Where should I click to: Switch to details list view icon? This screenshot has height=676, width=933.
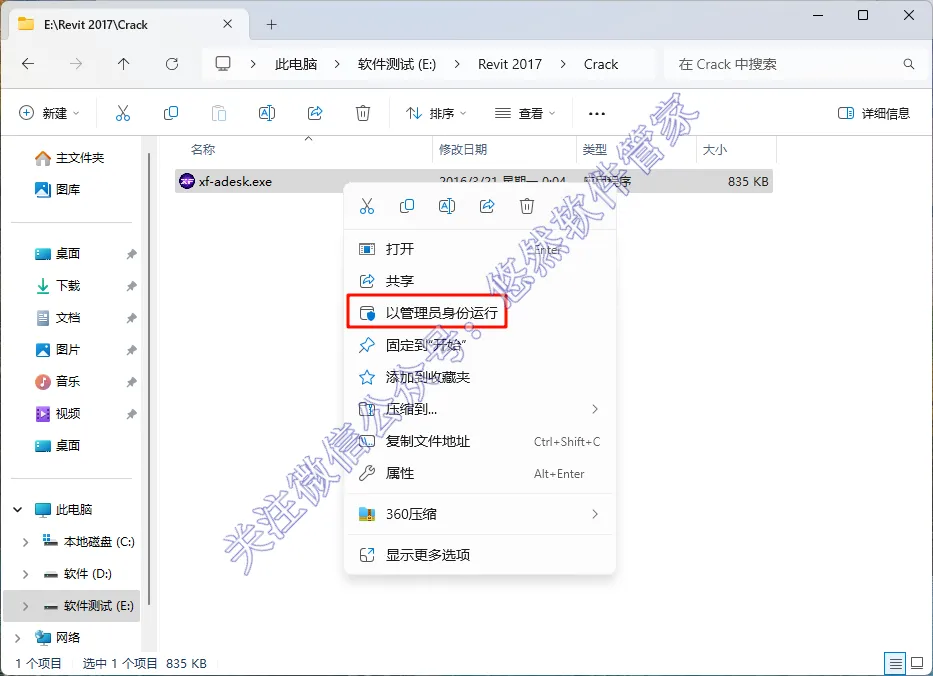894,662
